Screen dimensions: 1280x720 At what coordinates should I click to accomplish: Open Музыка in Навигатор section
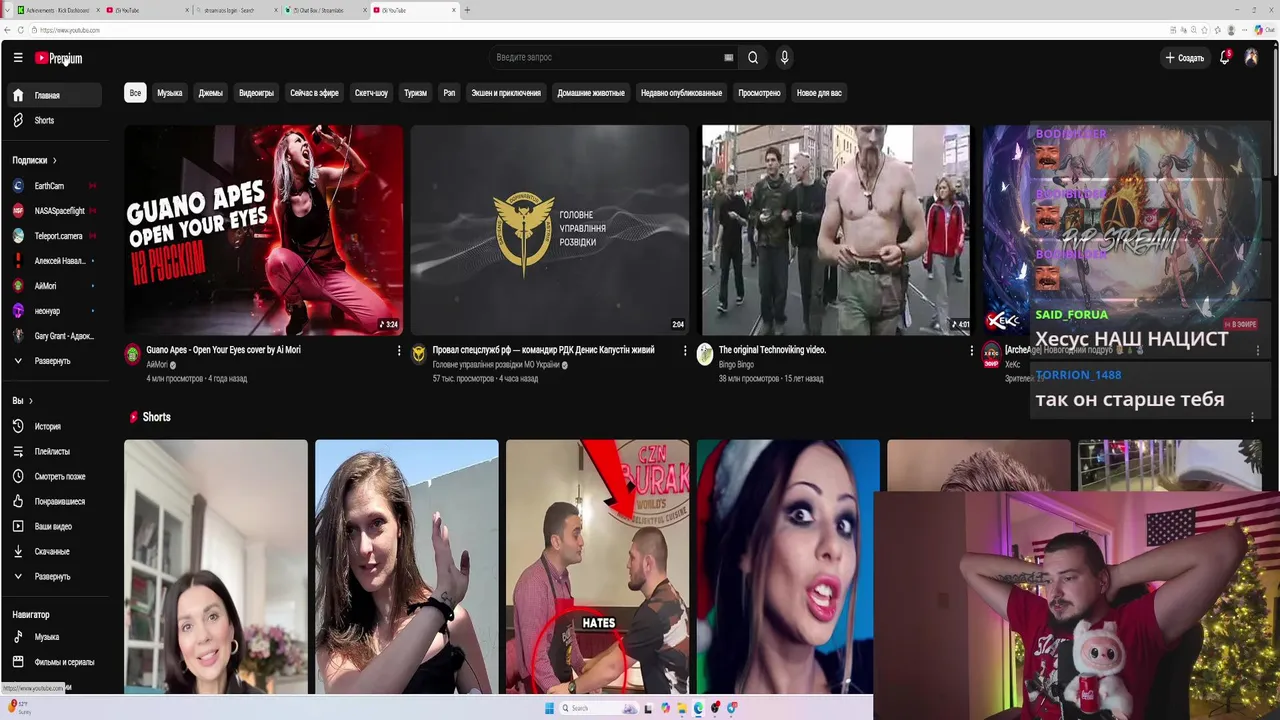coord(55,637)
